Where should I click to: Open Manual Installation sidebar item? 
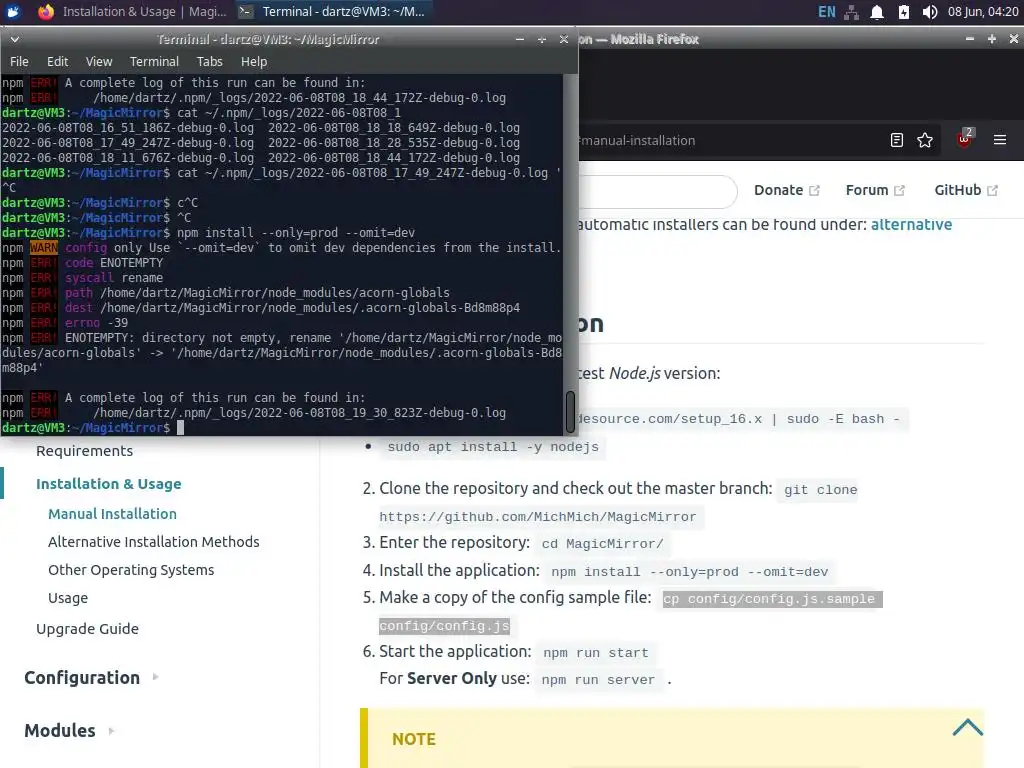(112, 514)
